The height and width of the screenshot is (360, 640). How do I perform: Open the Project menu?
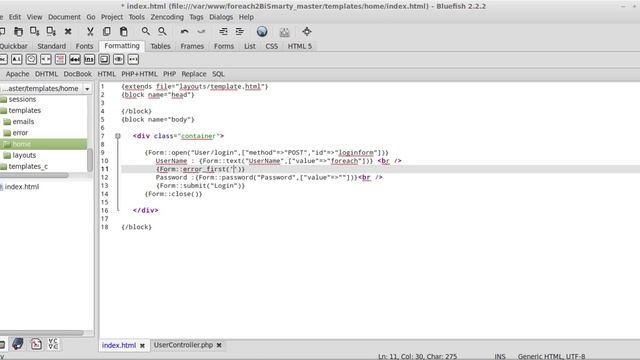(112, 17)
